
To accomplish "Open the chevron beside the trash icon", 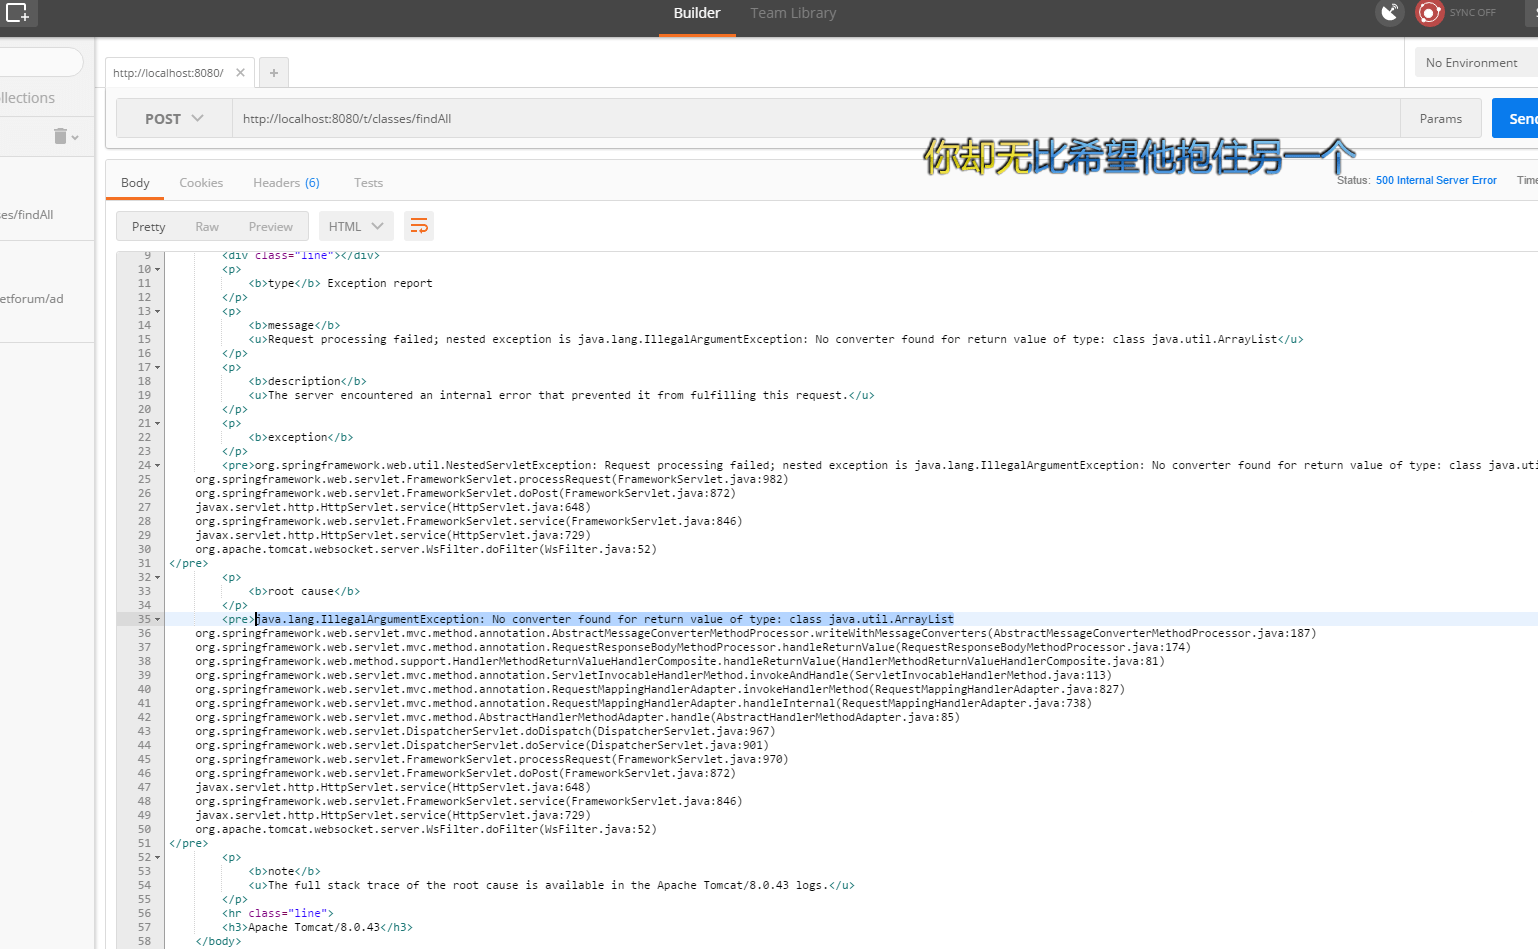I will pyautogui.click(x=74, y=139).
